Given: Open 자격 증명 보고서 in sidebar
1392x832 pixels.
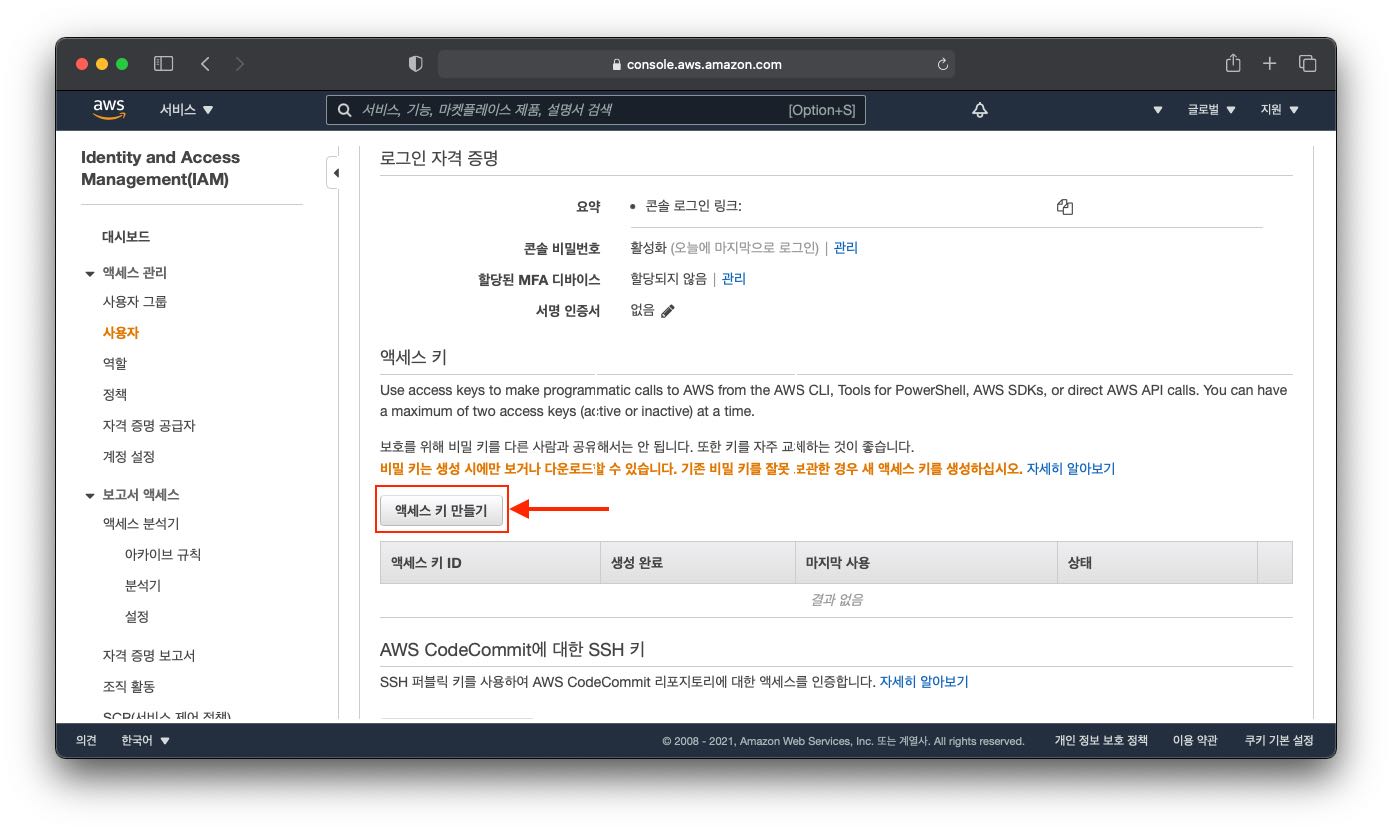Looking at the screenshot, I should [x=149, y=656].
